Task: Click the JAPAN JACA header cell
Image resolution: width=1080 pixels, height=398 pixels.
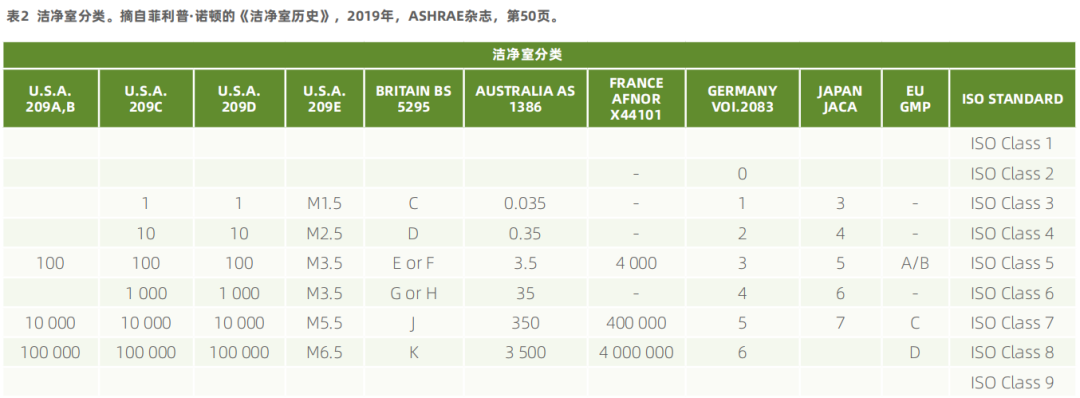Action: click(840, 98)
